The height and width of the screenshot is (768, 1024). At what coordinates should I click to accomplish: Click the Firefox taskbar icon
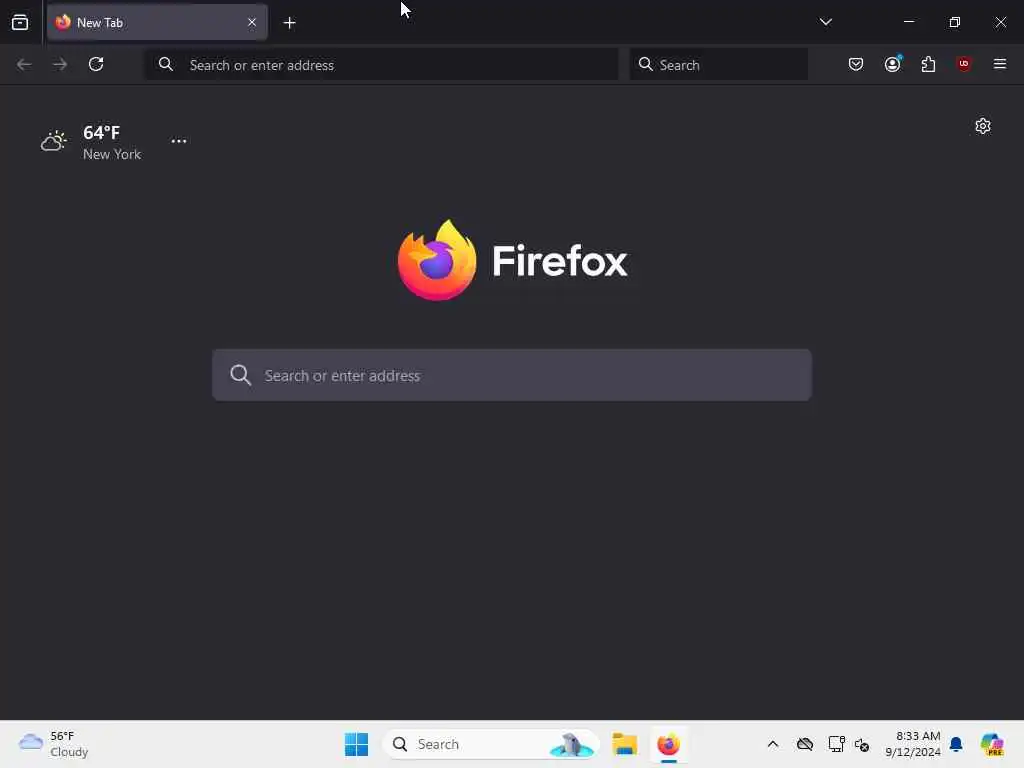[668, 744]
